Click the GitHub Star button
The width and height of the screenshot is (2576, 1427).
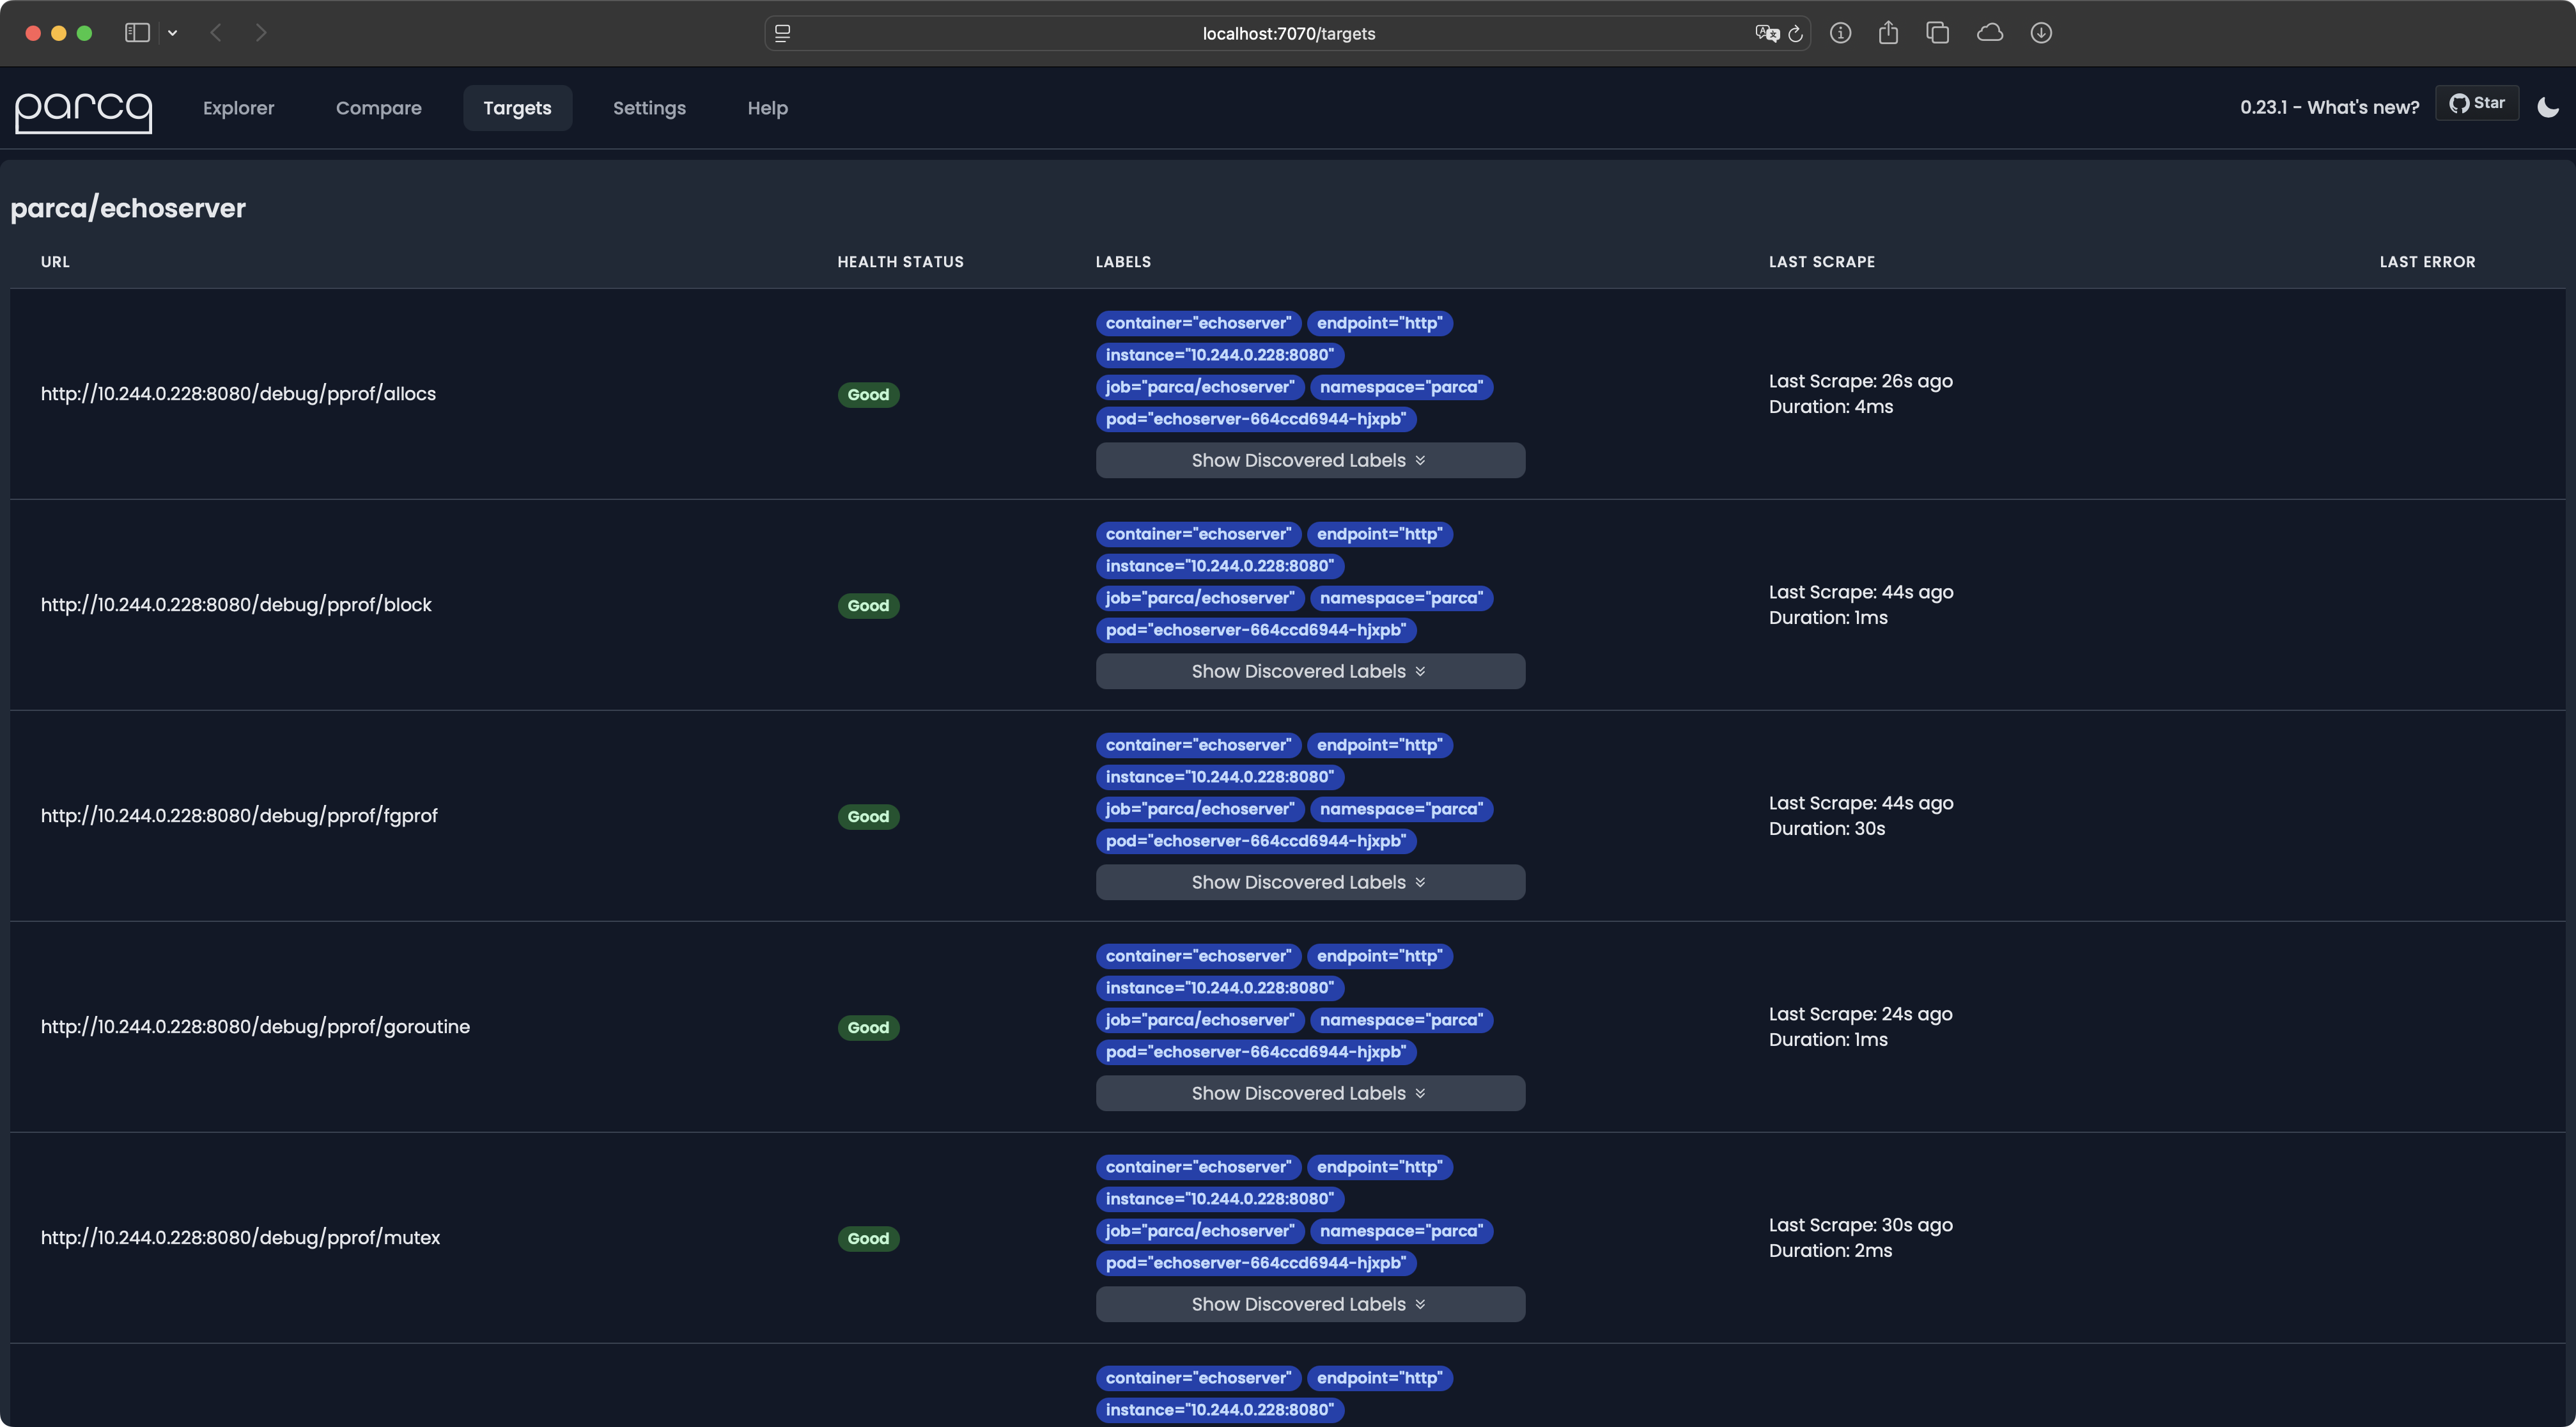(2476, 104)
